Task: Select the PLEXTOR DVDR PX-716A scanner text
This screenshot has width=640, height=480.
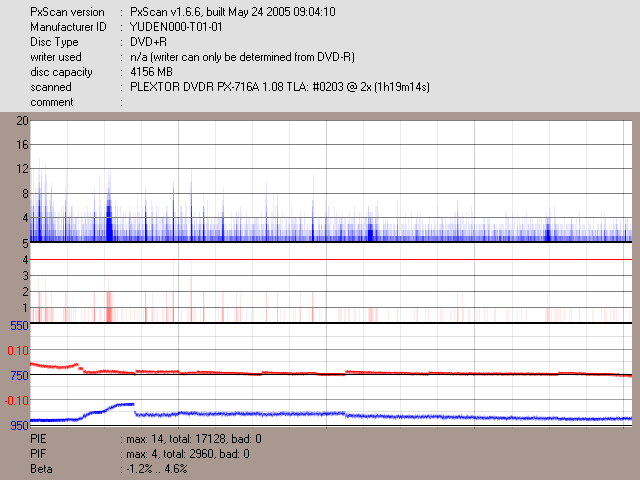Action: [x=280, y=87]
